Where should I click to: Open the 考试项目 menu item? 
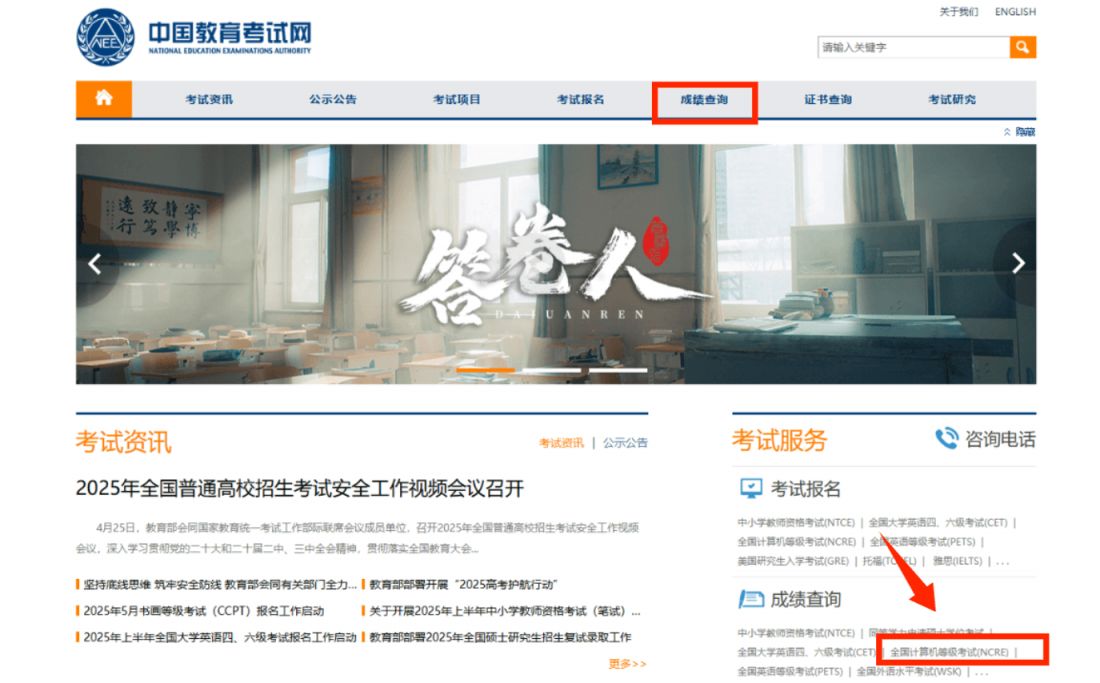(456, 98)
